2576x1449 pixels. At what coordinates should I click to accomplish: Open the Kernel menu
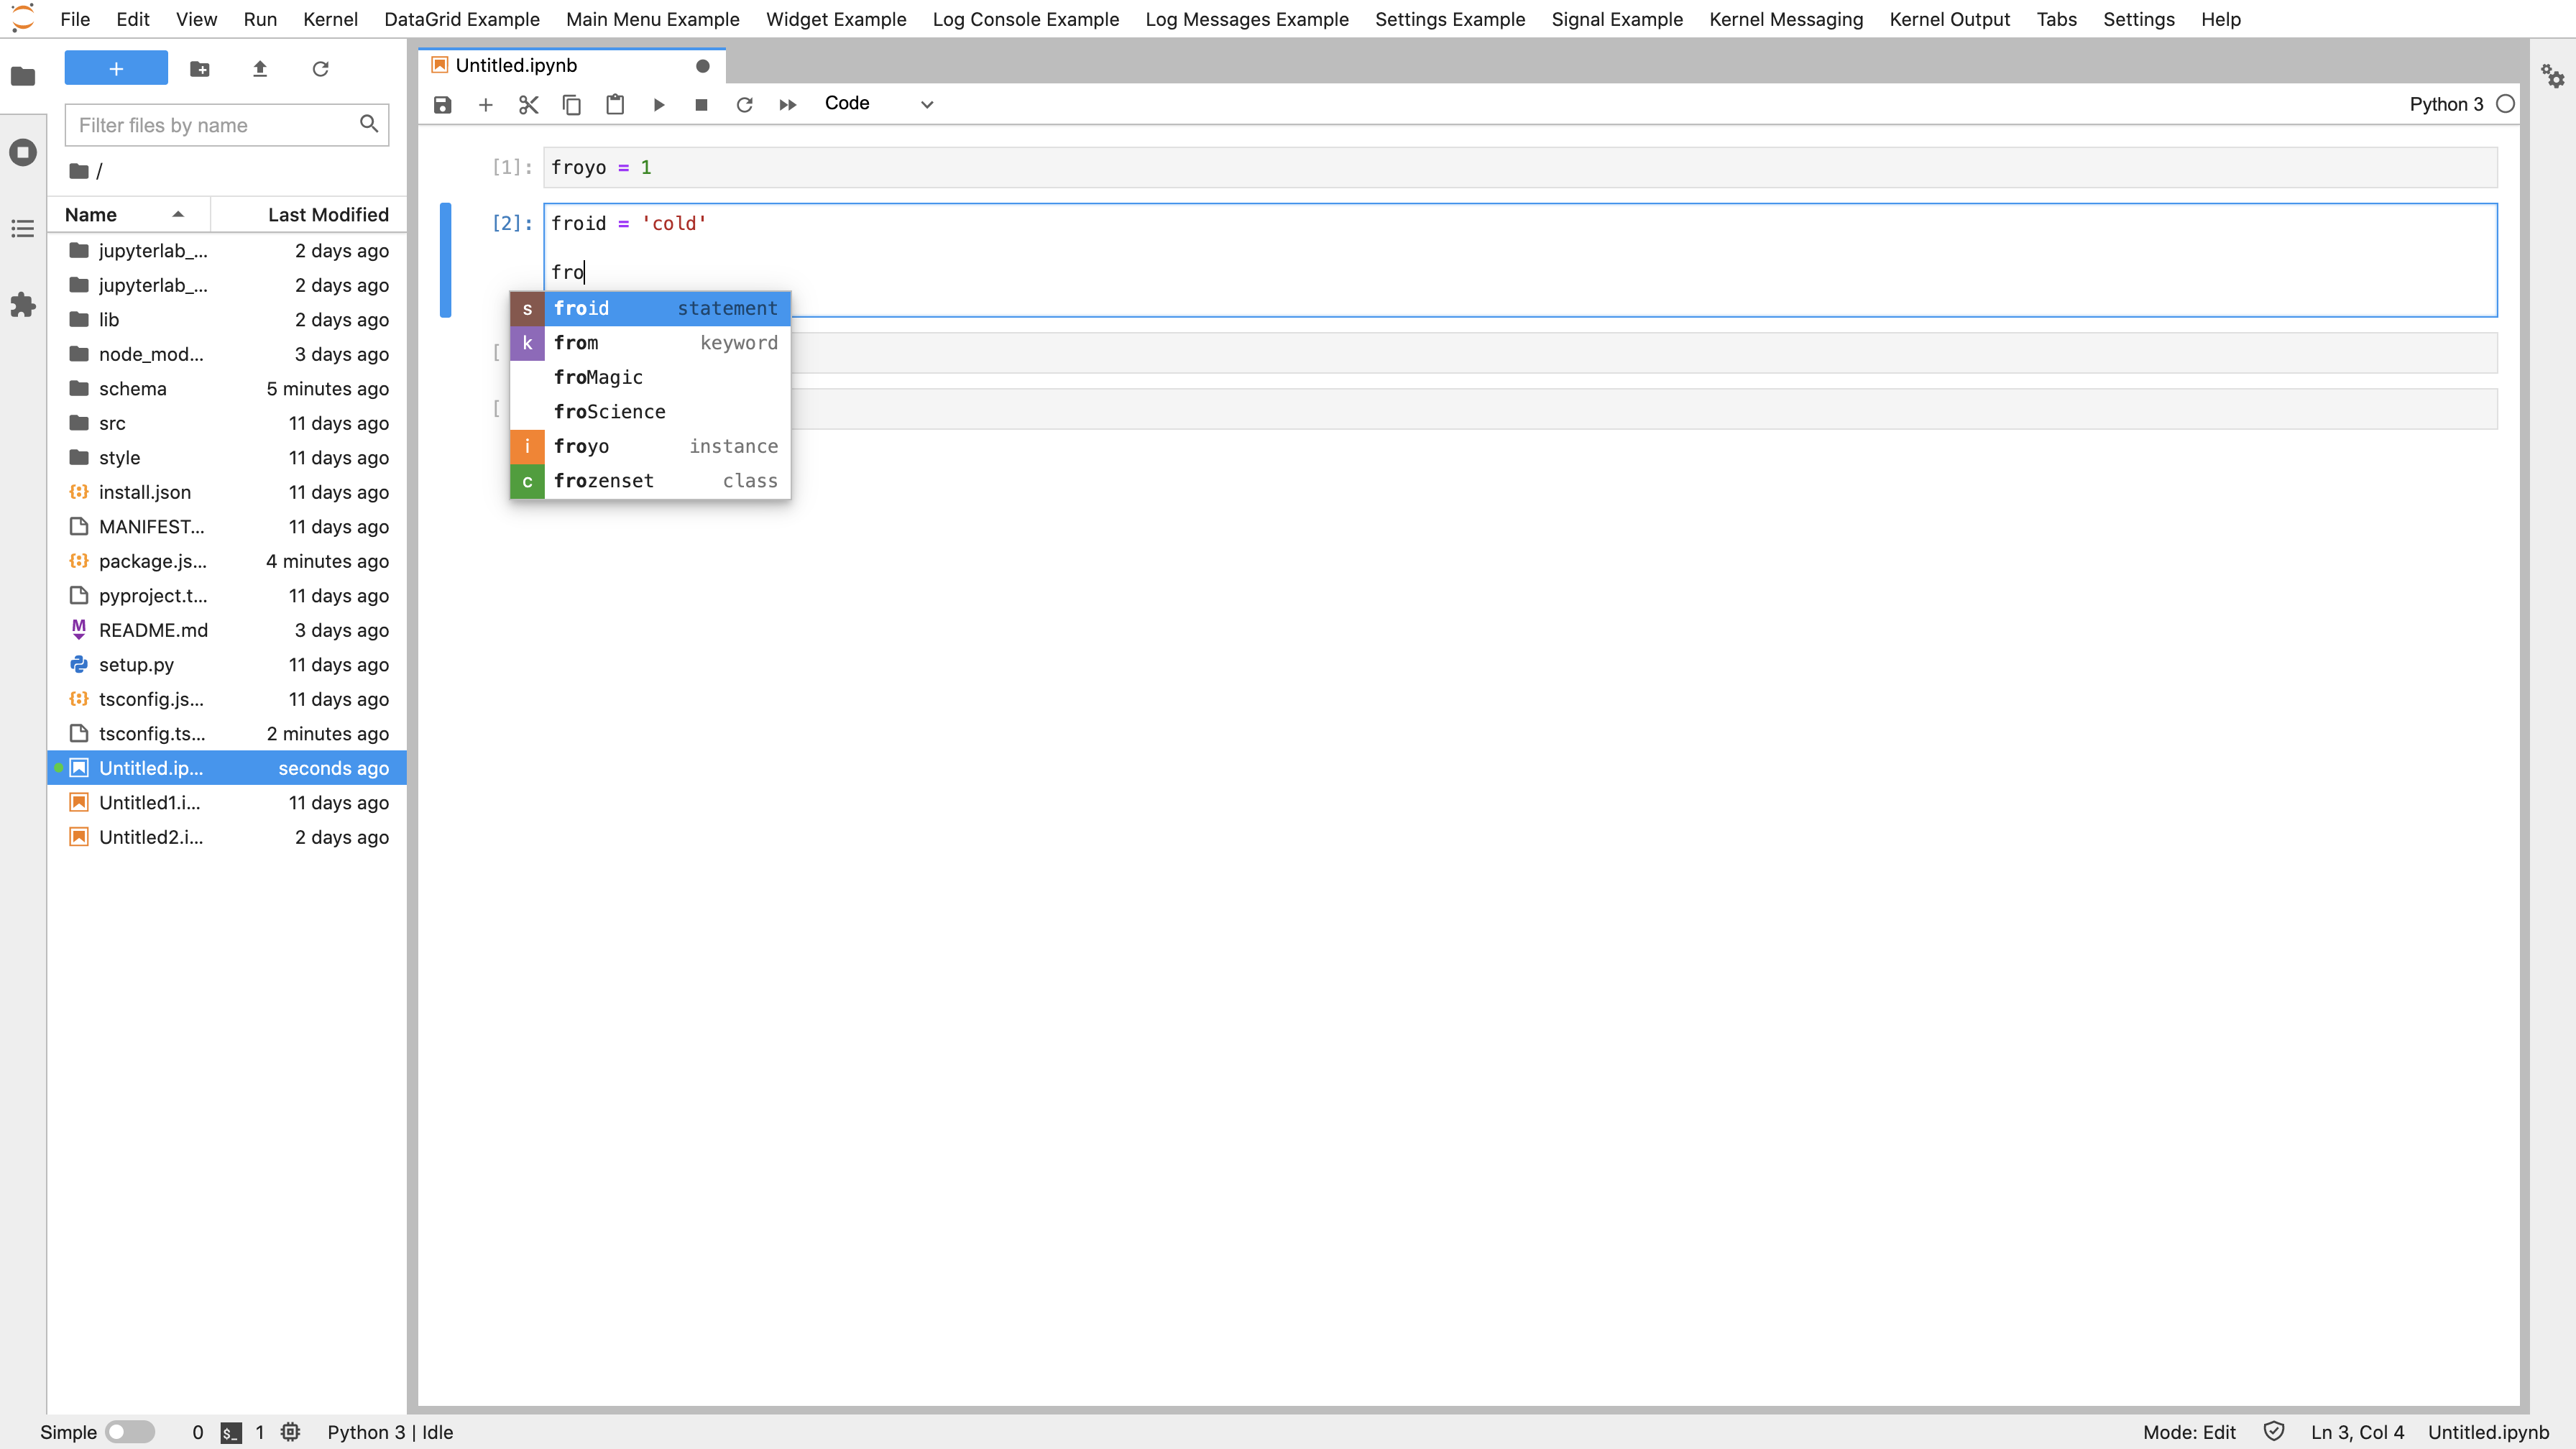[x=330, y=19]
